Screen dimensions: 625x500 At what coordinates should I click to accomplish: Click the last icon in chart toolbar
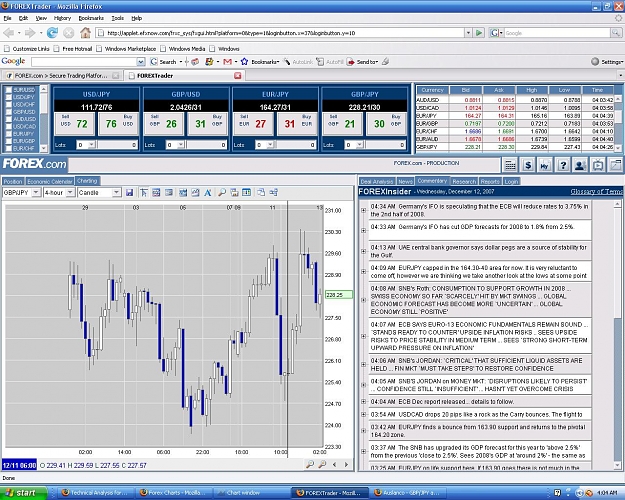coord(273,193)
